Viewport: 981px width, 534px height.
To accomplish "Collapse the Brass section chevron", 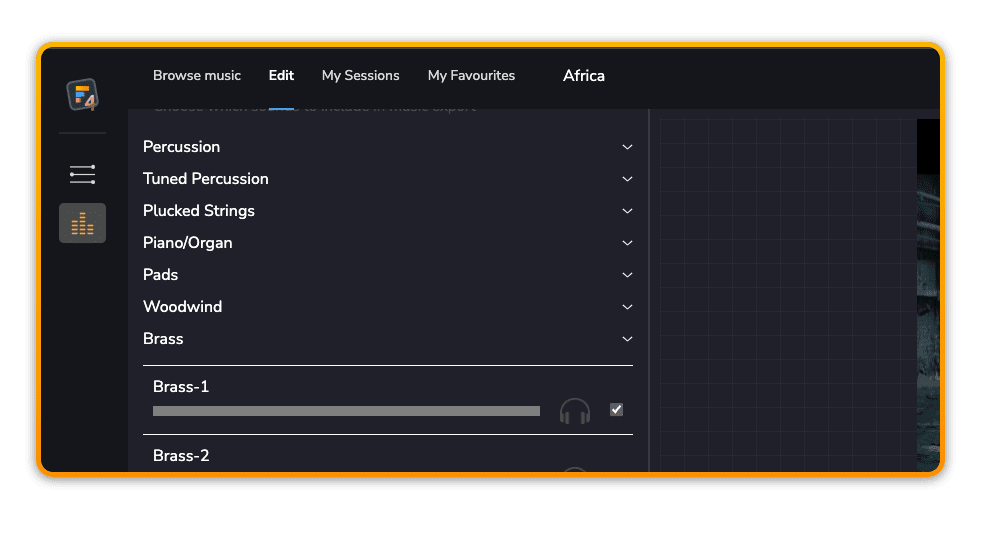I will click(627, 339).
